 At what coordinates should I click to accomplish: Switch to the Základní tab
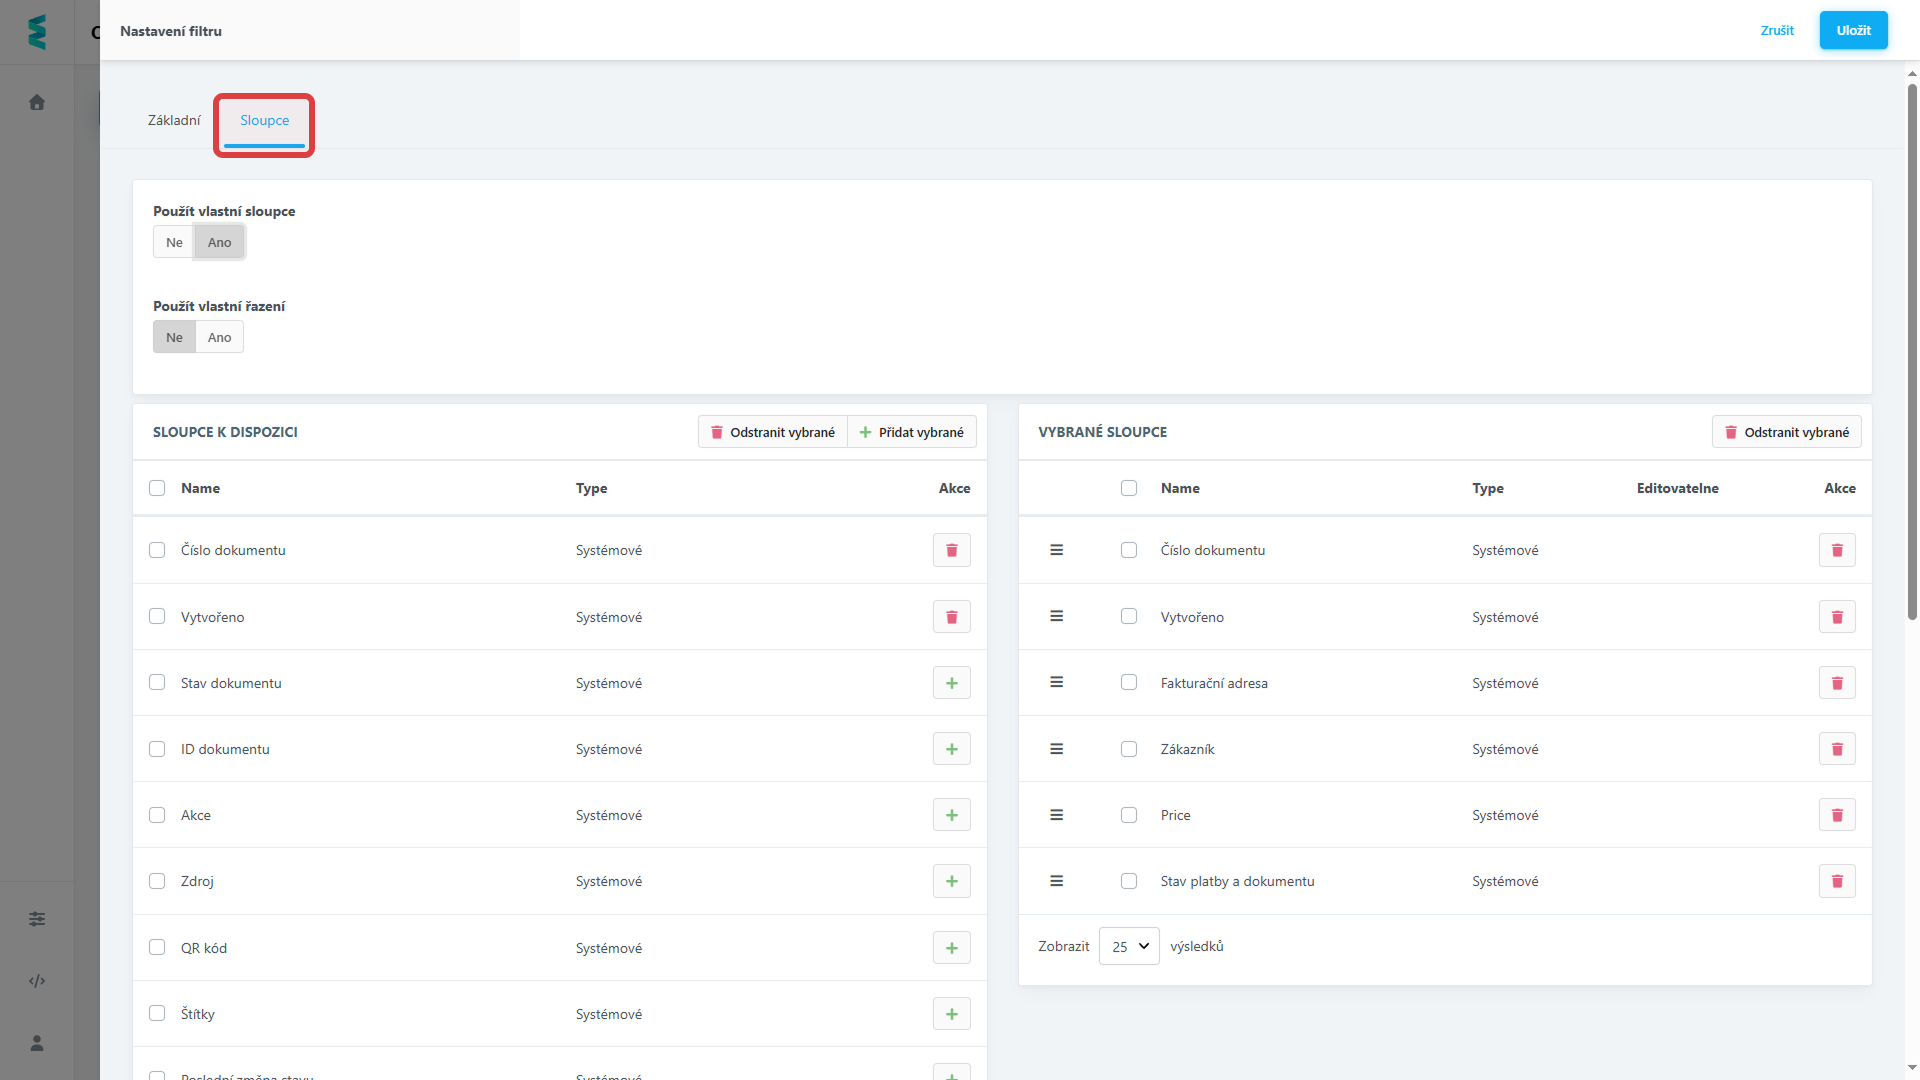pos(174,120)
